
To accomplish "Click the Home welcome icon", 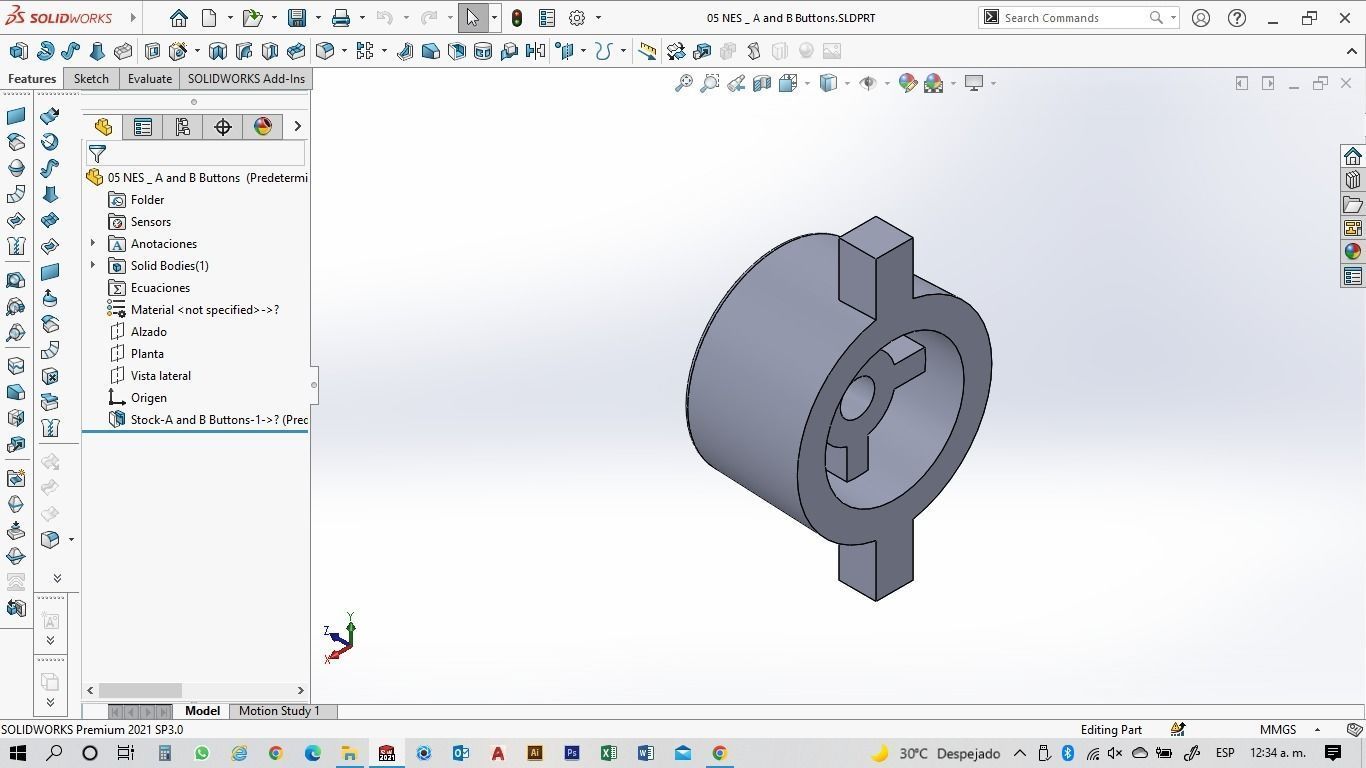I will click(179, 18).
